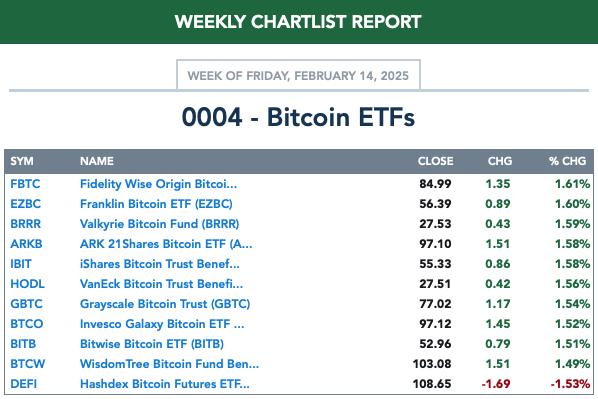Select the BRRR symbol link
The height and width of the screenshot is (399, 598).
[26, 224]
